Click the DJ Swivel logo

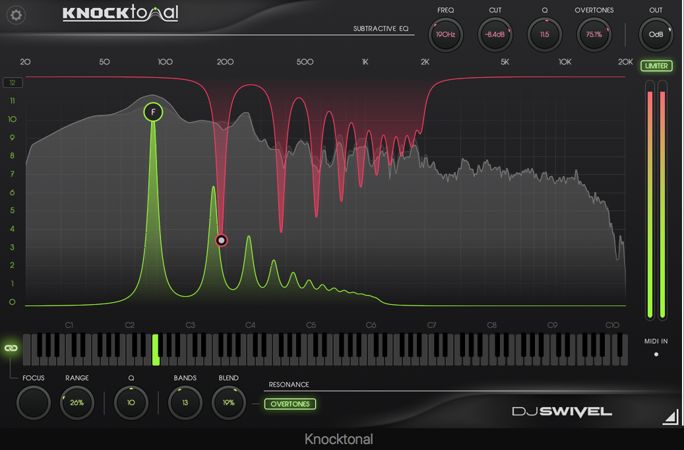(x=561, y=411)
